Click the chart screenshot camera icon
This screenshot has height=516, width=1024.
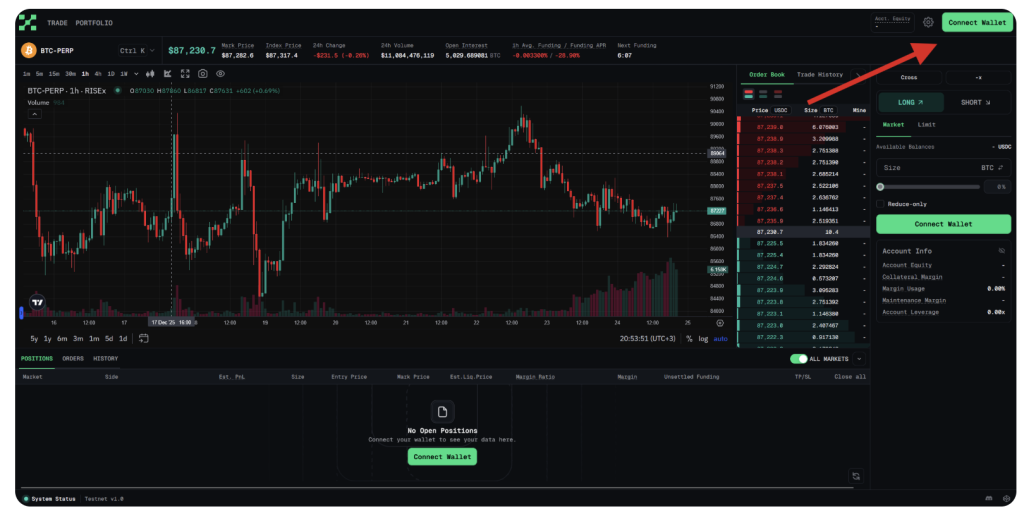[203, 73]
